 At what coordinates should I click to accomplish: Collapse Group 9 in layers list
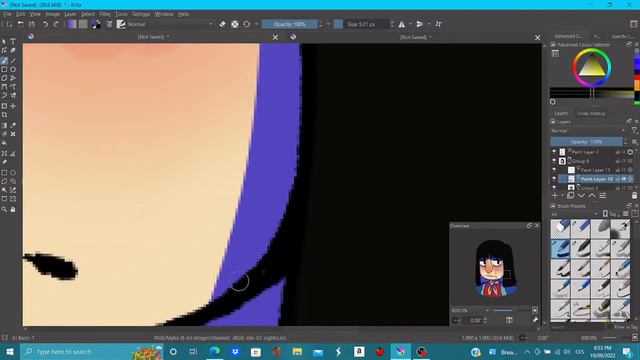(x=569, y=161)
